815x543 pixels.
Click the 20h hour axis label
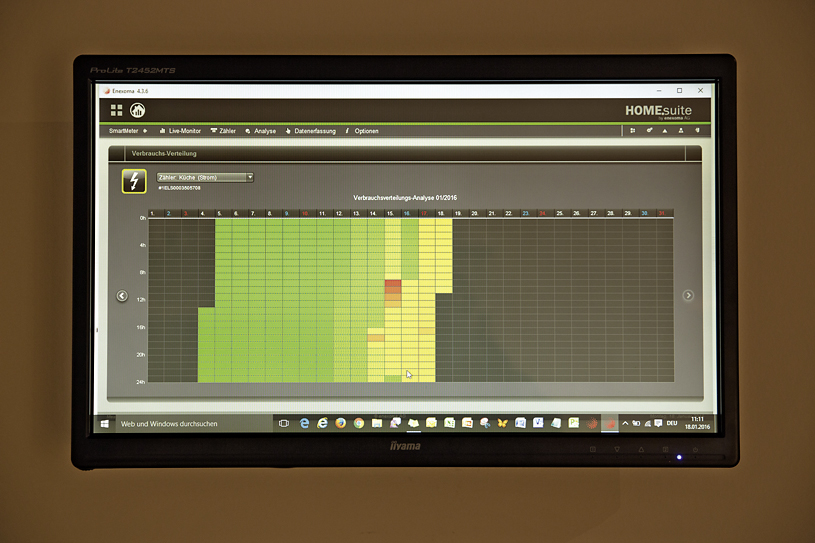pyautogui.click(x=141, y=354)
